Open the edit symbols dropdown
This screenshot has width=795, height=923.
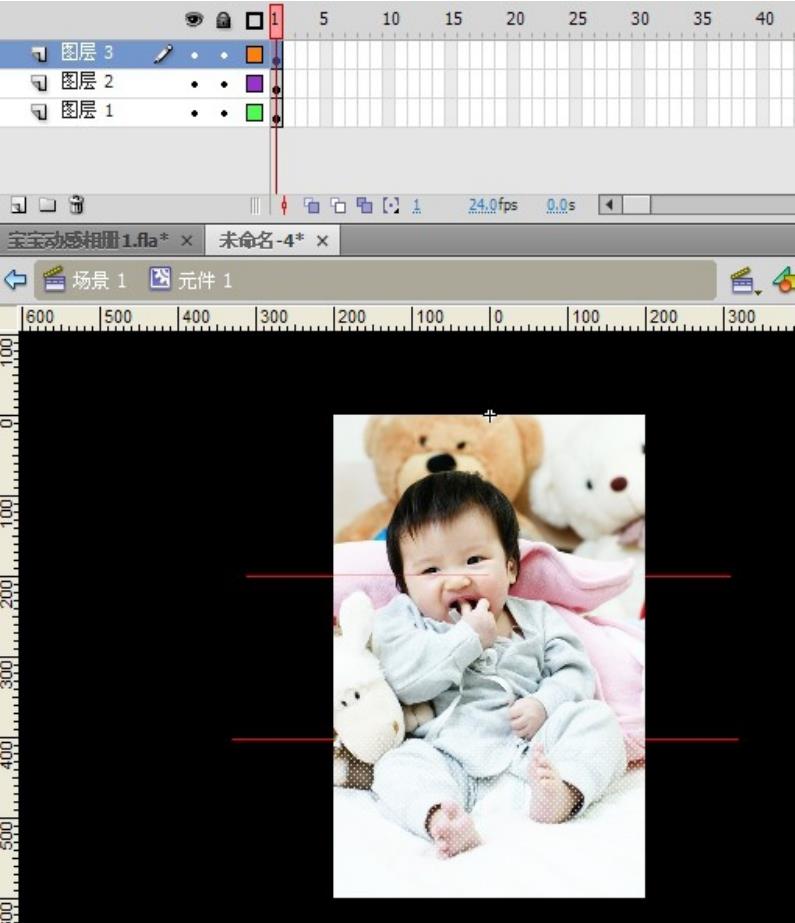pyautogui.click(x=784, y=282)
